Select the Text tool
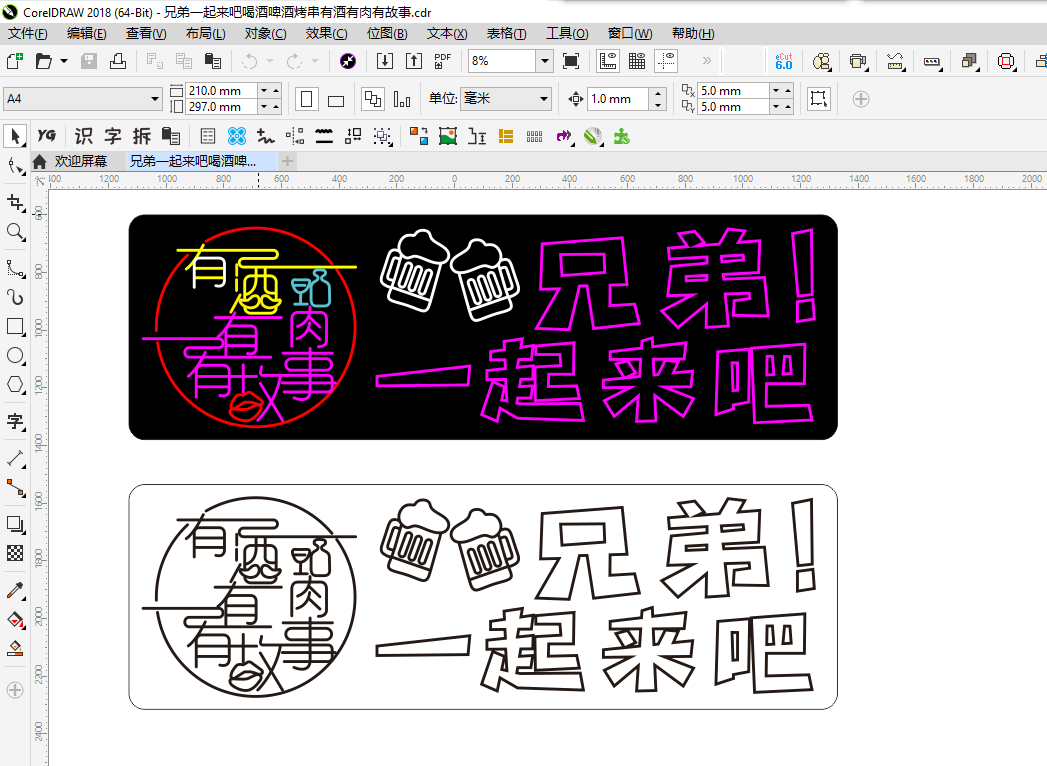 [x=15, y=421]
